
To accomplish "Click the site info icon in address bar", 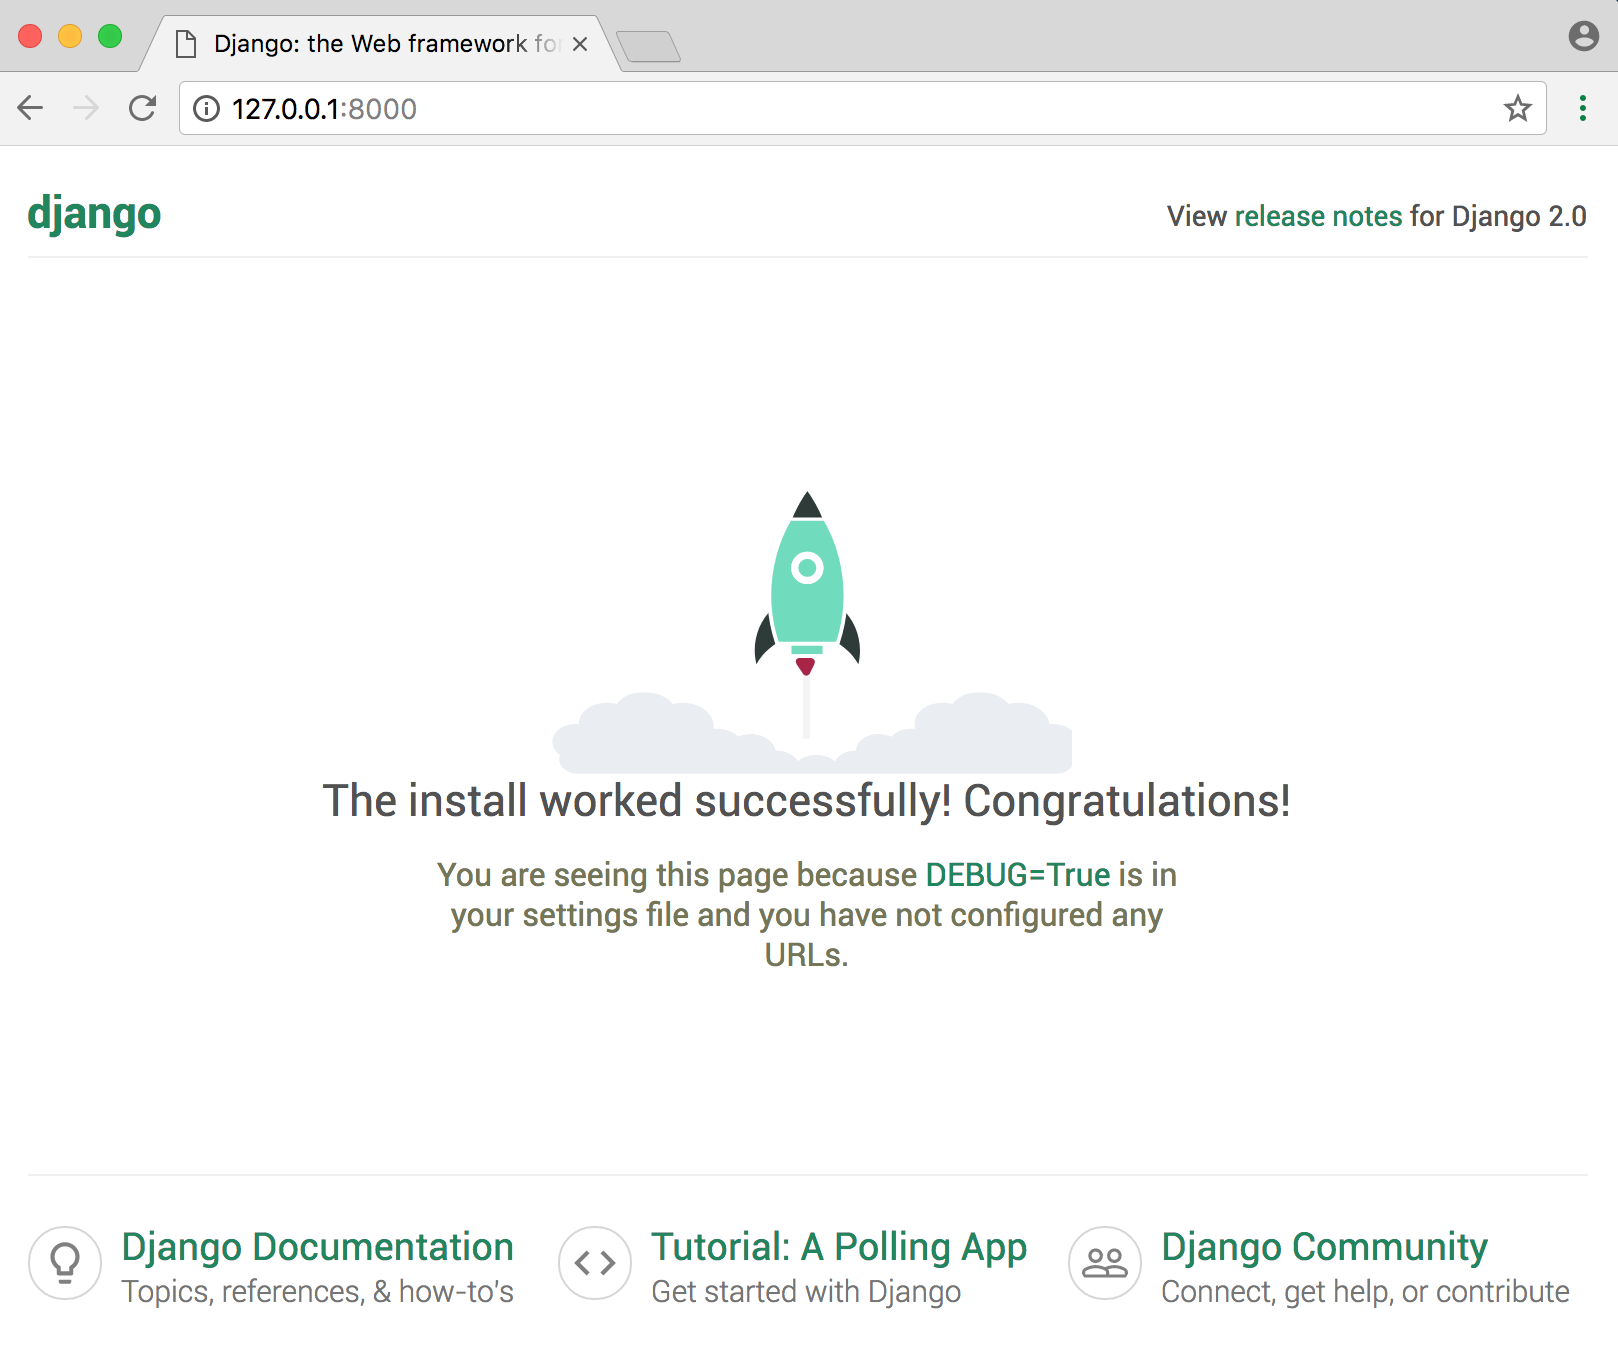I will pyautogui.click(x=206, y=108).
